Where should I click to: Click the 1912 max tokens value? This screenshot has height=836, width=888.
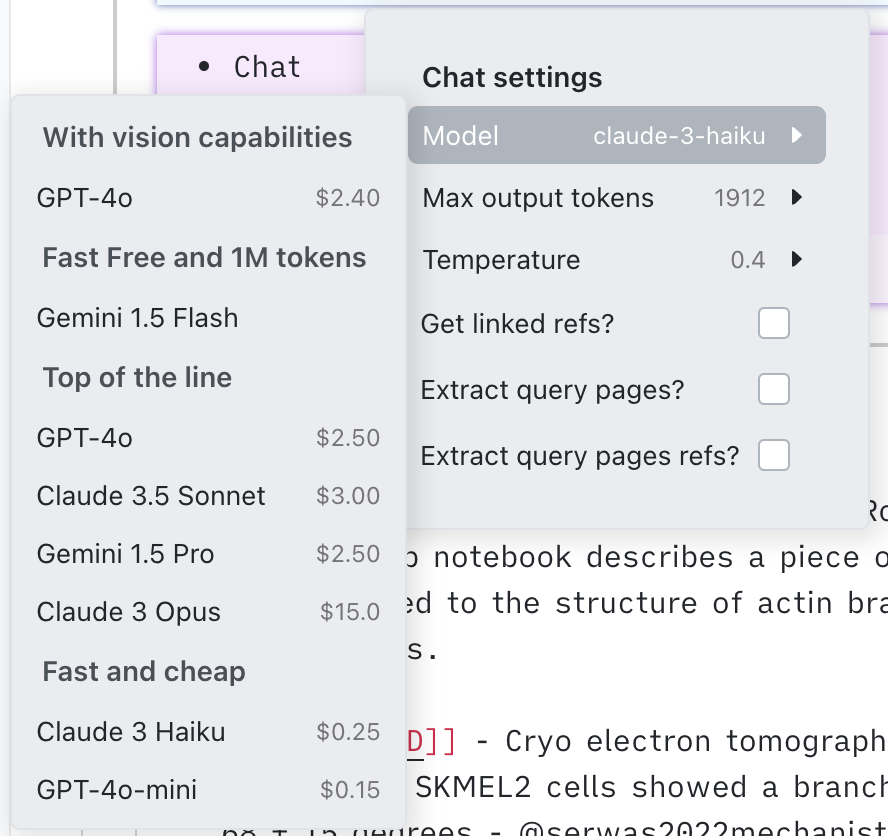coord(739,198)
